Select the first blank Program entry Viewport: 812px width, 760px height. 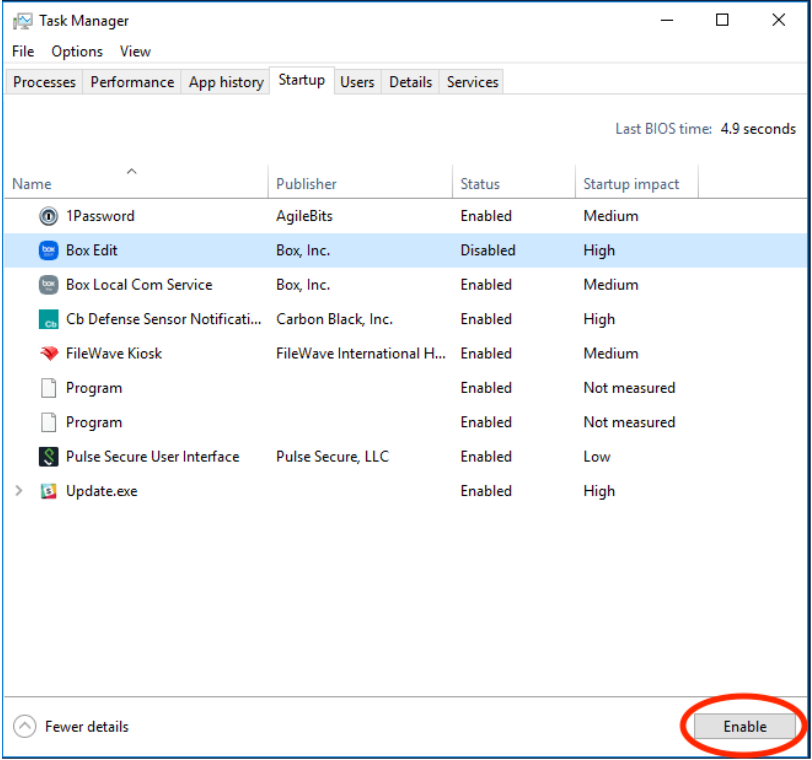[x=94, y=388]
